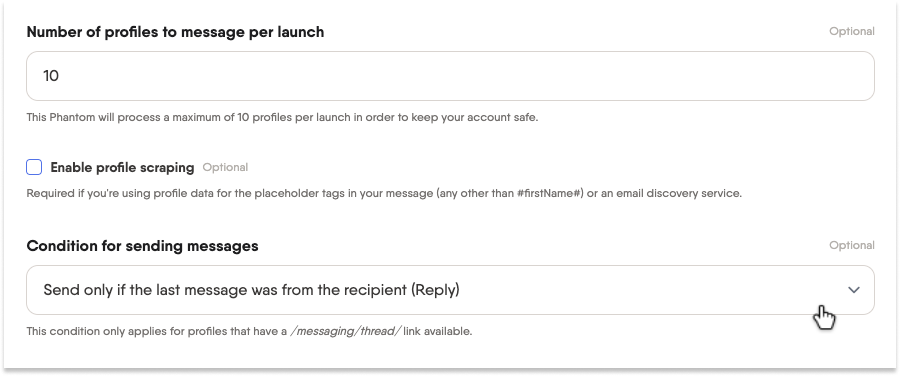900x376 pixels.
Task: Click the Optional tag beside condition heading
Action: click(852, 245)
